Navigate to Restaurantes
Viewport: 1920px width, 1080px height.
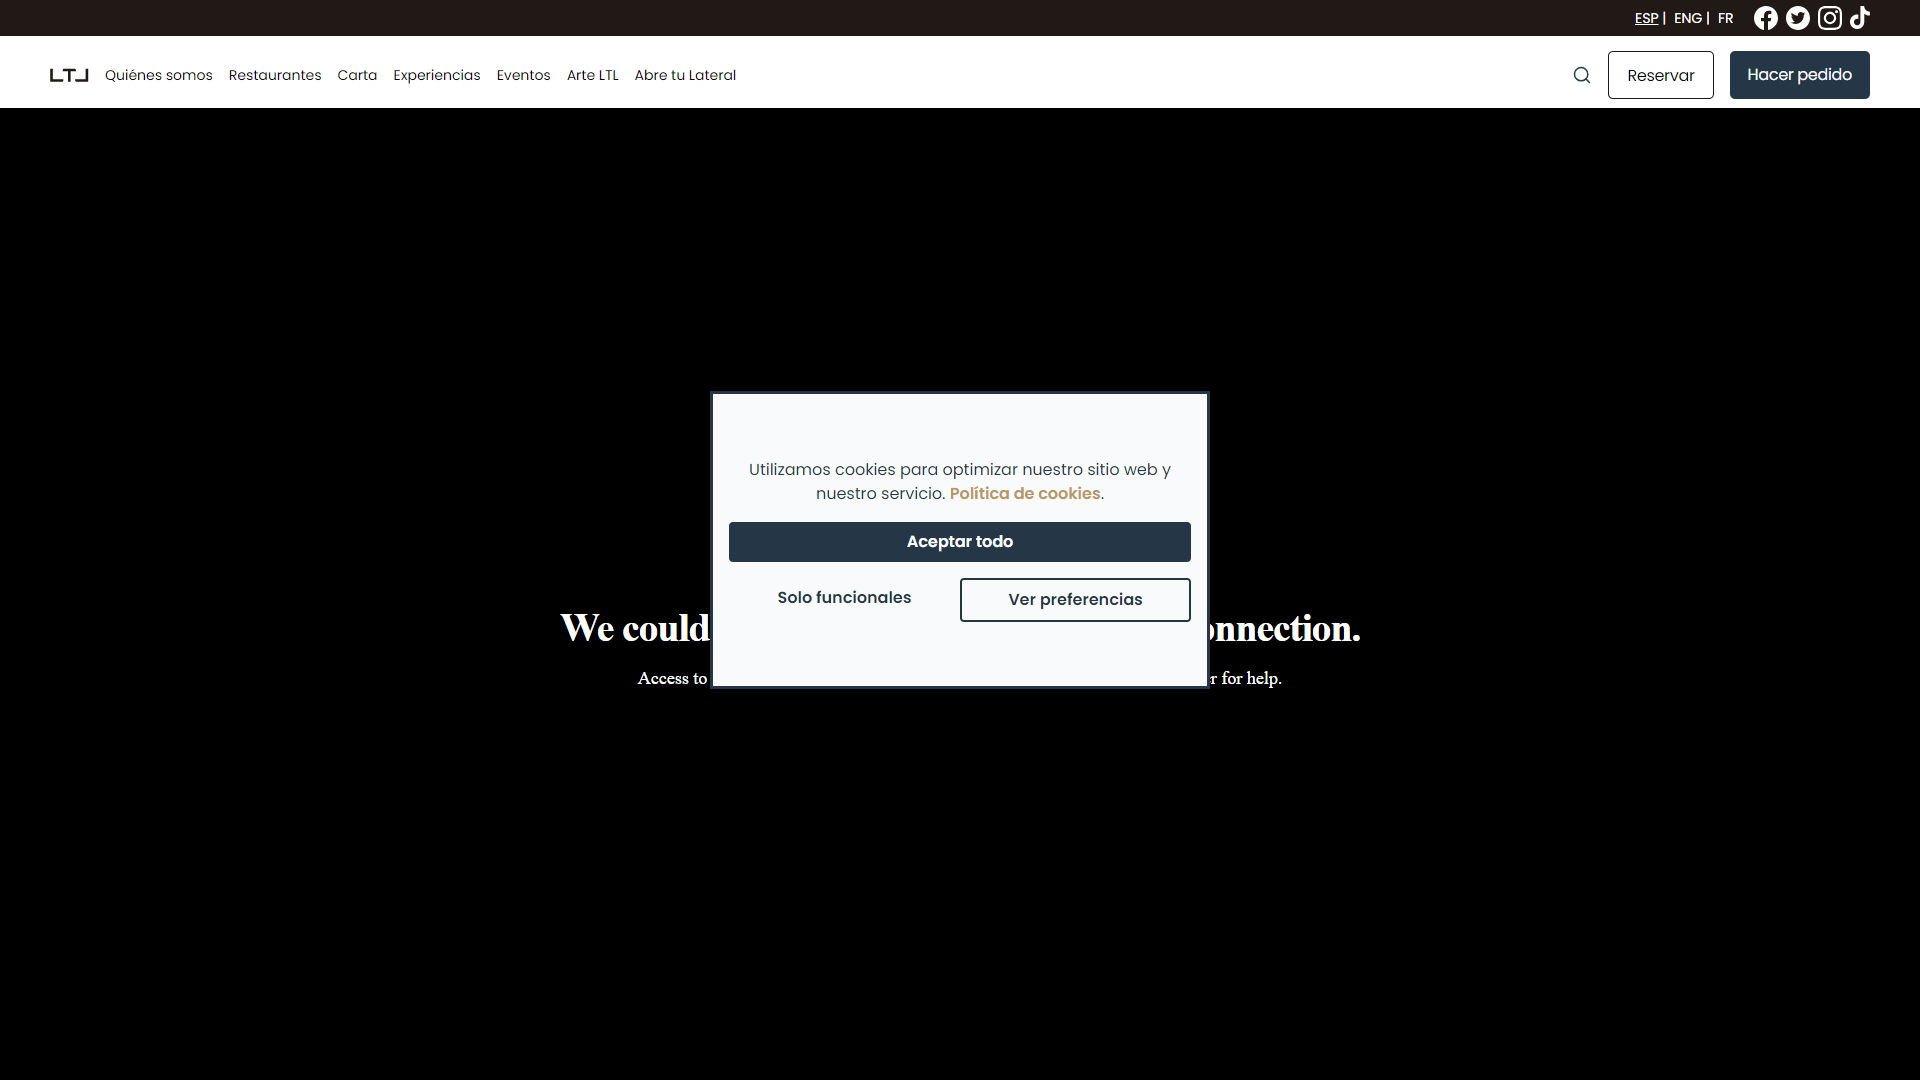coord(274,75)
